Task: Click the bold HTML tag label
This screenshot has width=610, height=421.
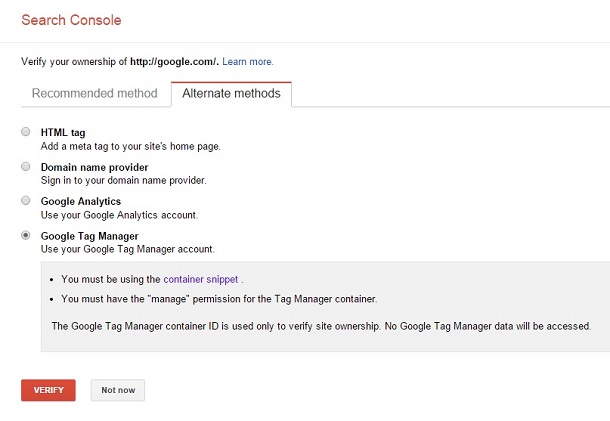Action: [64, 132]
